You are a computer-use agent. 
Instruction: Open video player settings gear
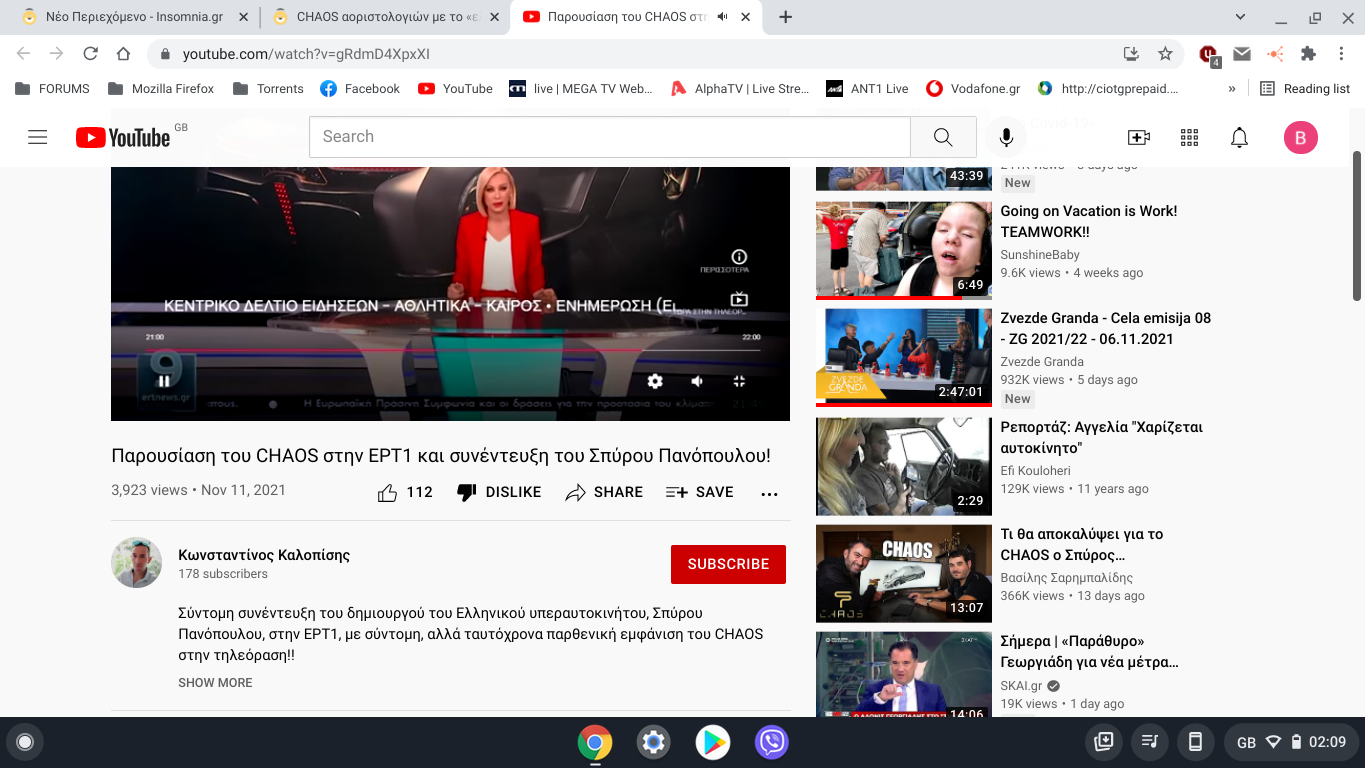click(655, 381)
